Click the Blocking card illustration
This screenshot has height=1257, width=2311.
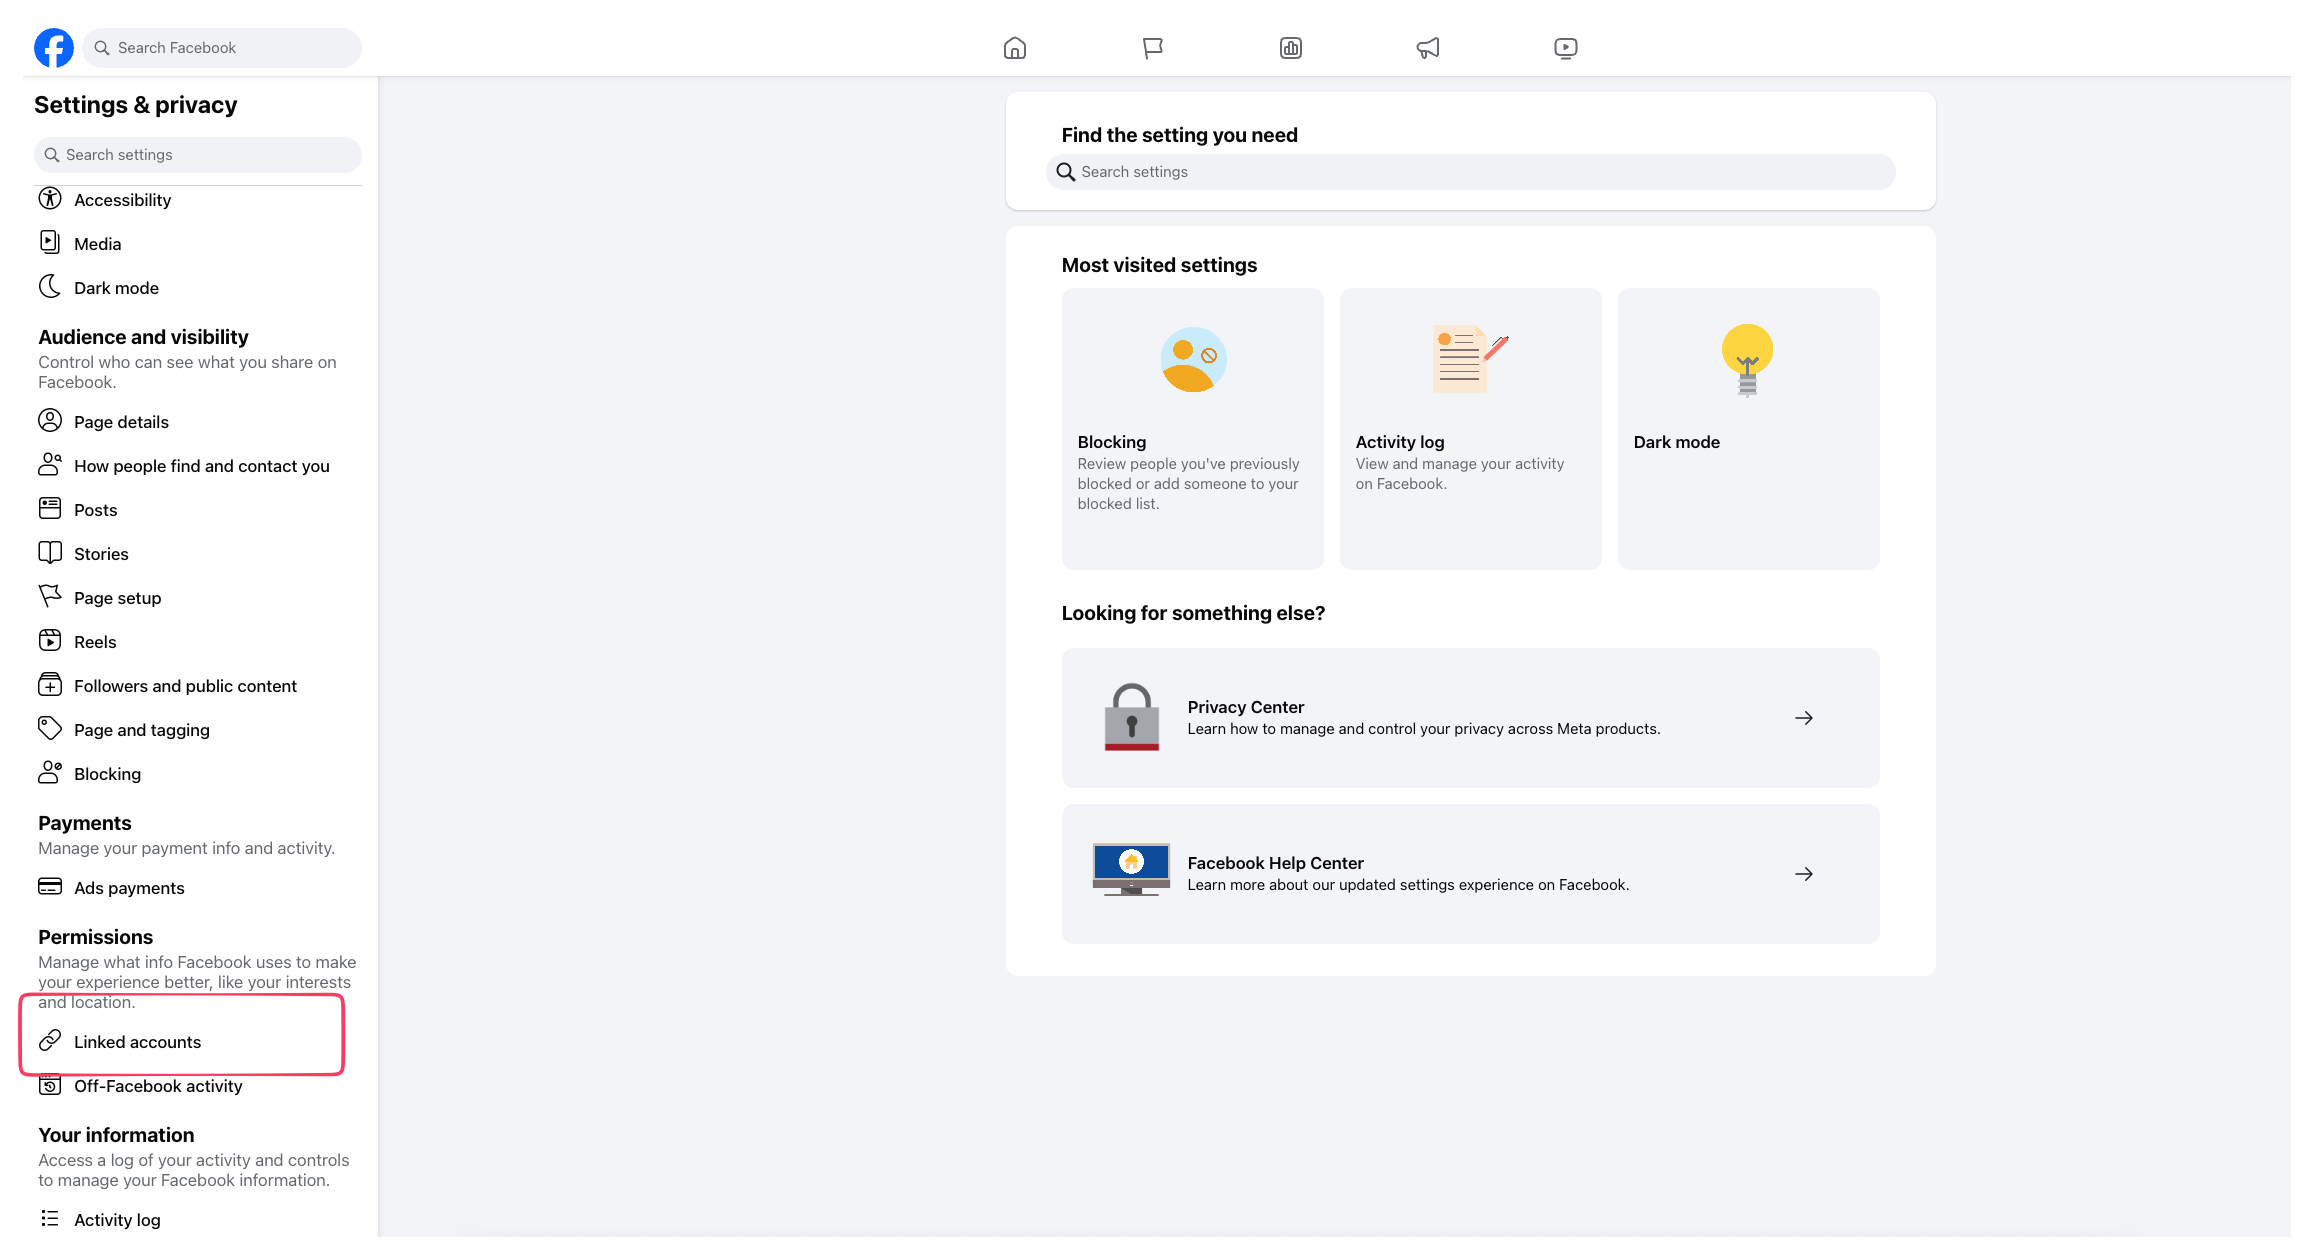tap(1192, 360)
